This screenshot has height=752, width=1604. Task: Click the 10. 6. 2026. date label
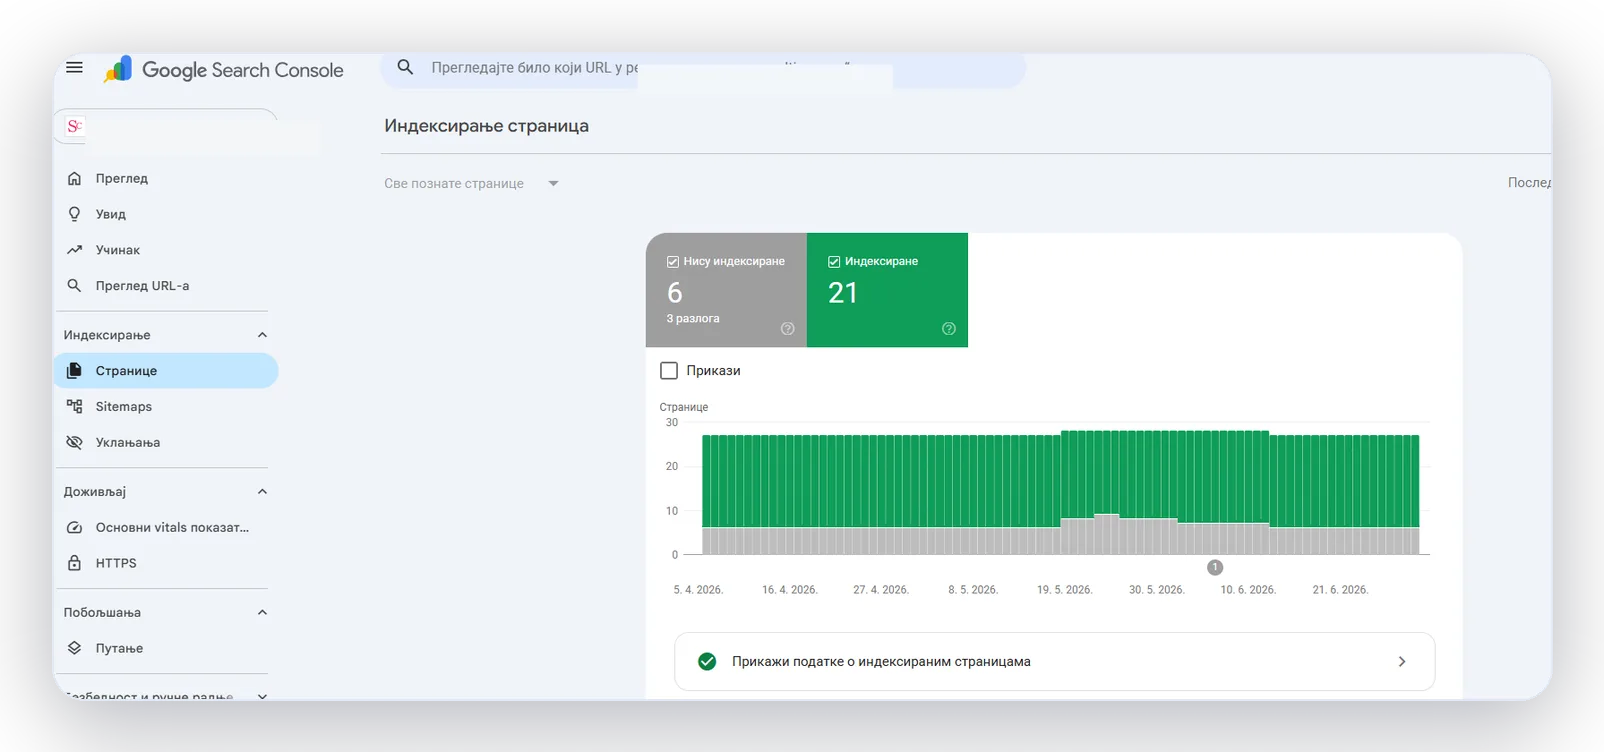tap(1248, 590)
